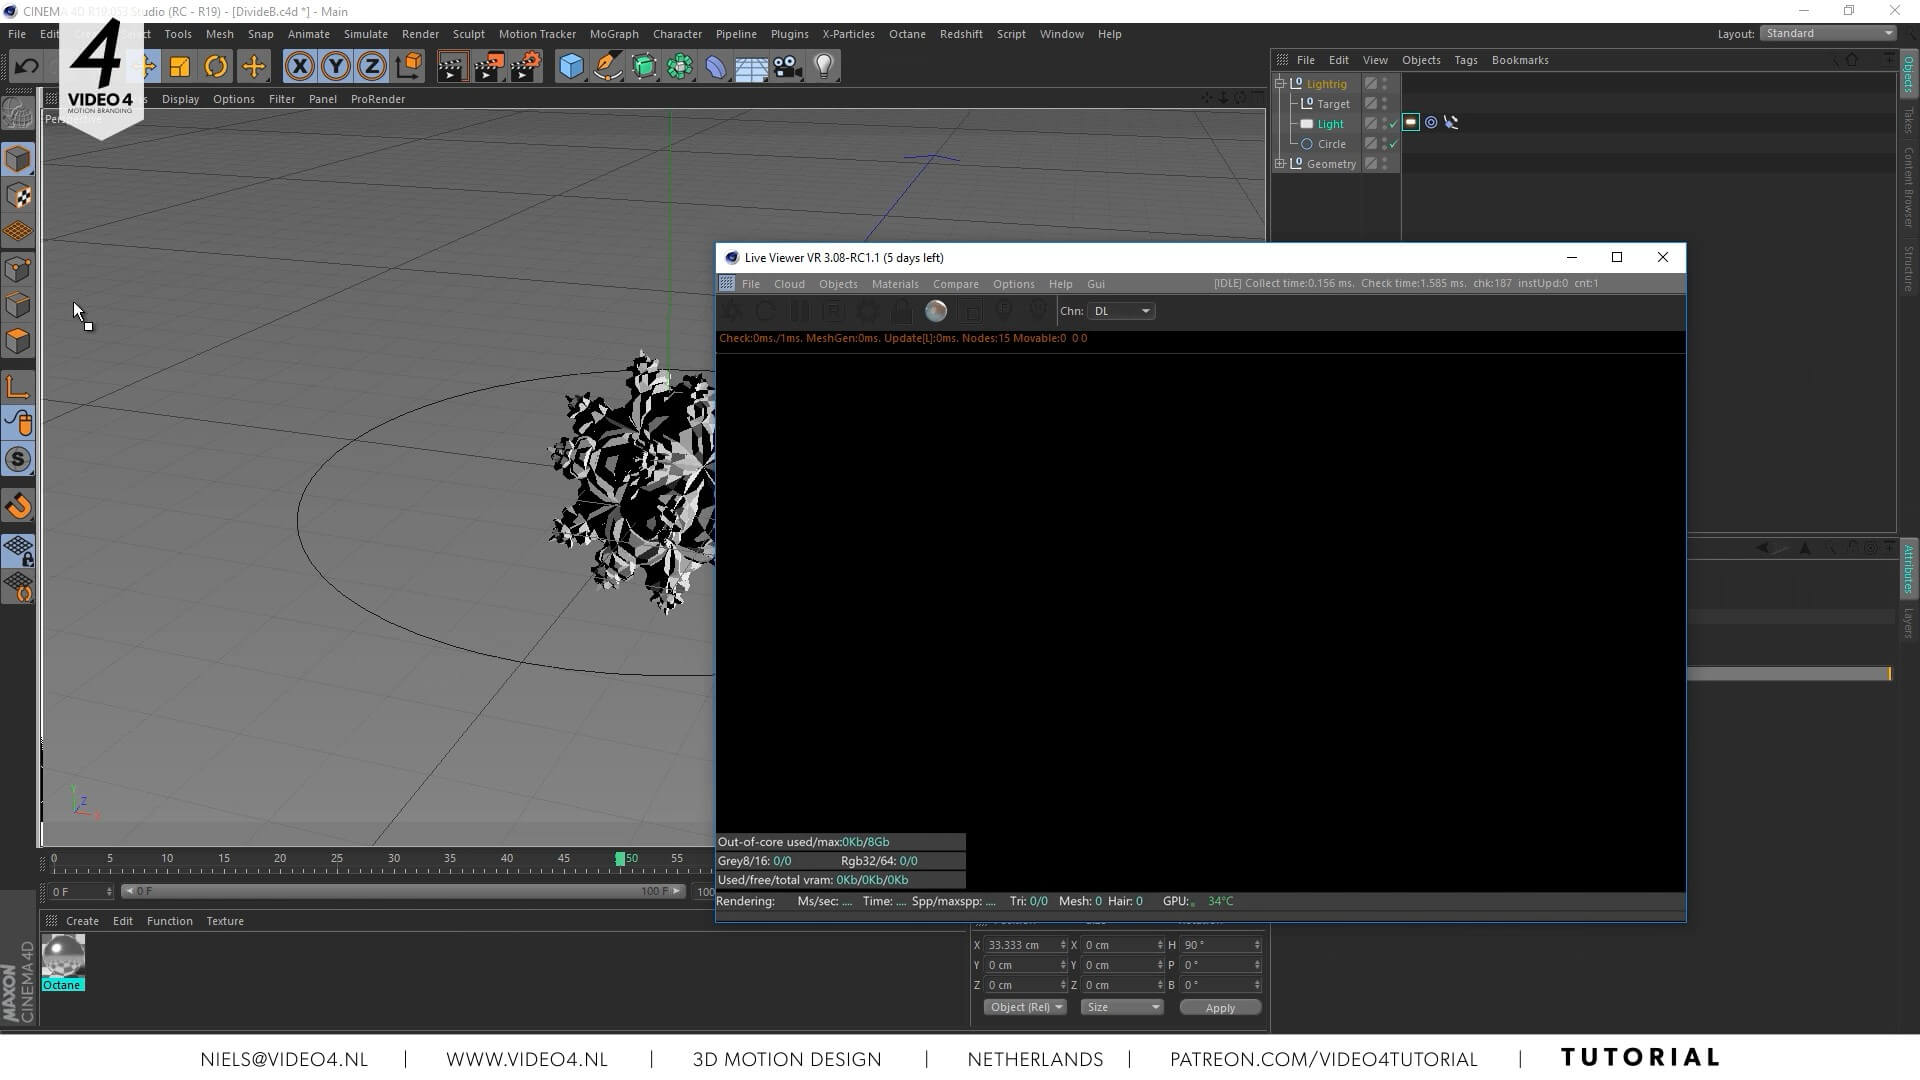Open the Object (Rel) coordinate dropdown
The image size is (1920, 1080).
1025,1007
